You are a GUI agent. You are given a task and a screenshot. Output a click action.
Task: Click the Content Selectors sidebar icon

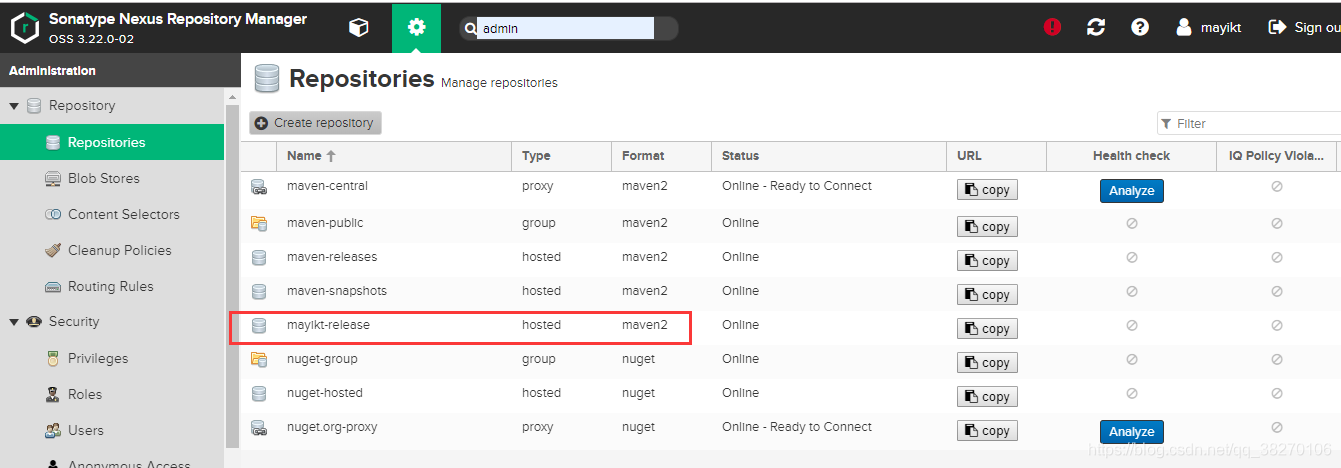point(53,214)
